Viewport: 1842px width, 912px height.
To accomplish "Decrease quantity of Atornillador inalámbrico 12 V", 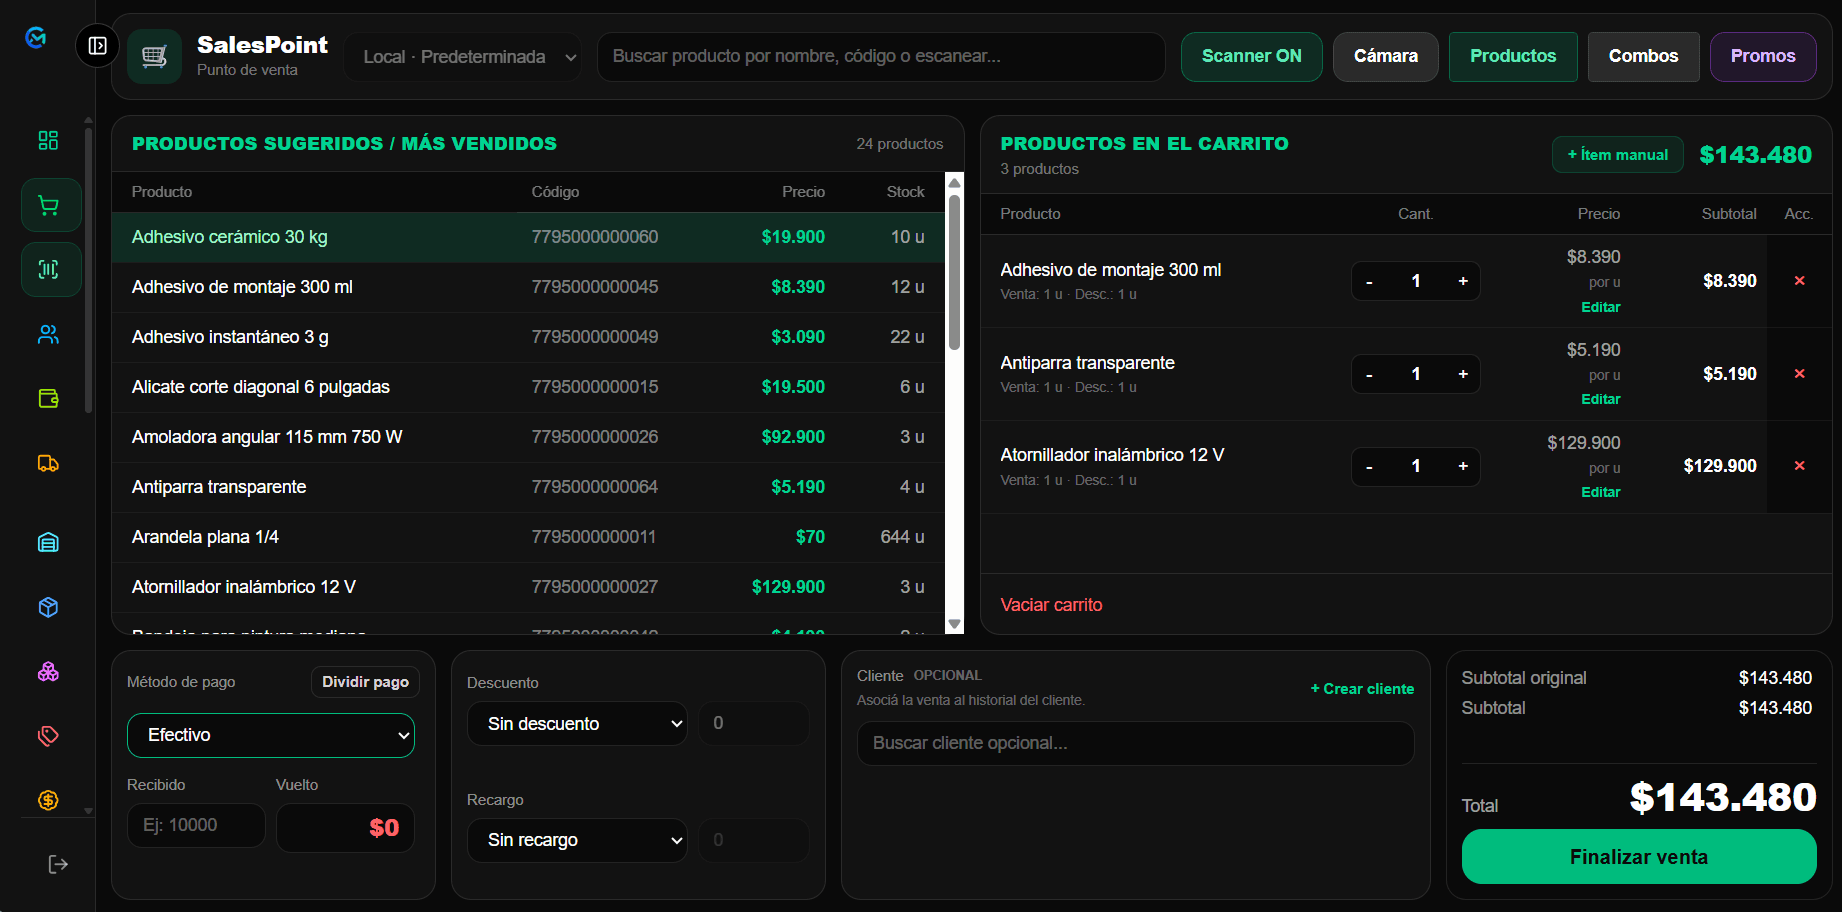I will tap(1369, 467).
